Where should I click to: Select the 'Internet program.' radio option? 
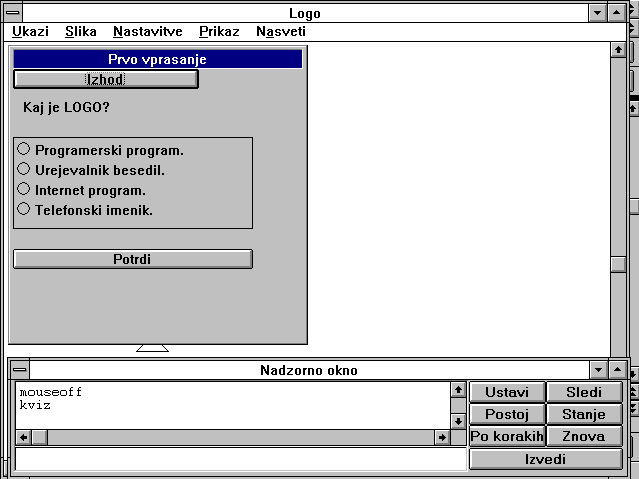pyautogui.click(x=82, y=190)
